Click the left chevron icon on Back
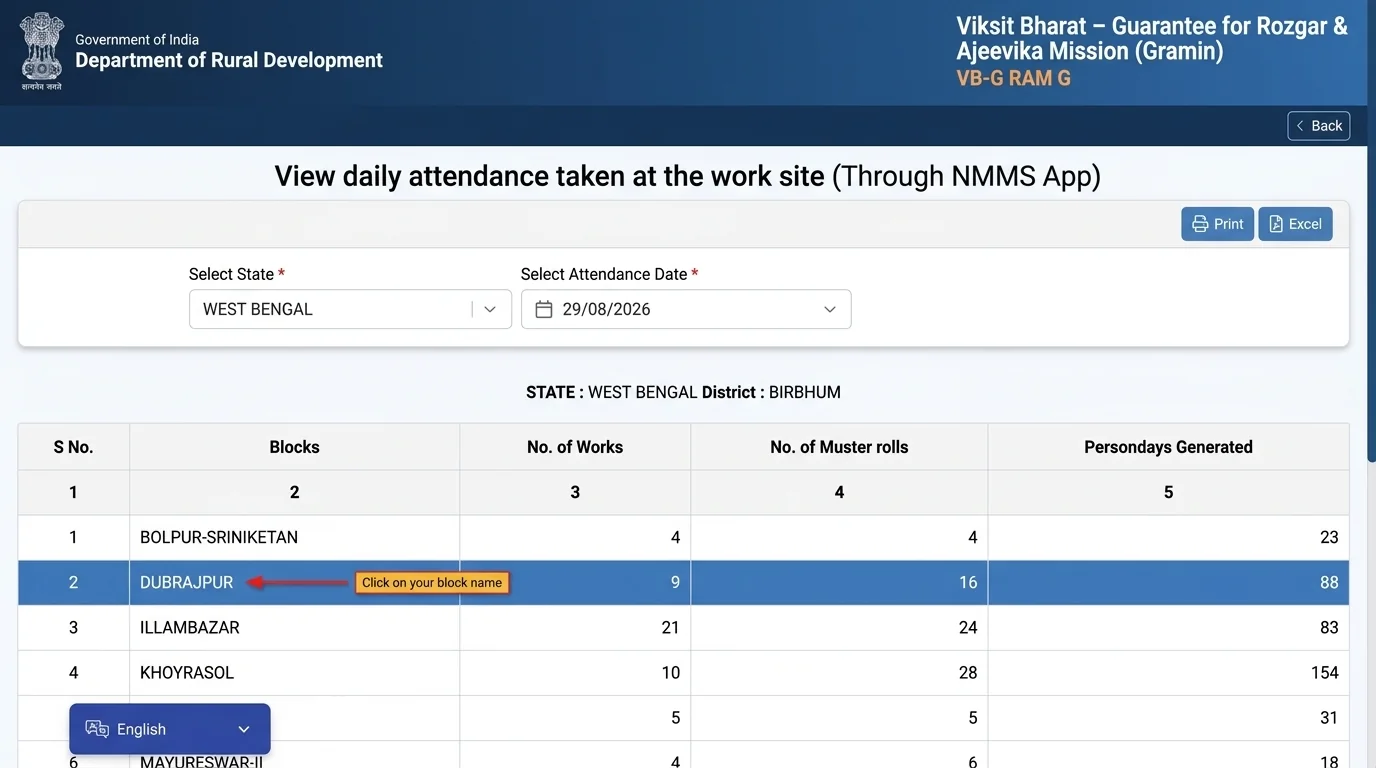Image resolution: width=1376 pixels, height=768 pixels. 1300,126
